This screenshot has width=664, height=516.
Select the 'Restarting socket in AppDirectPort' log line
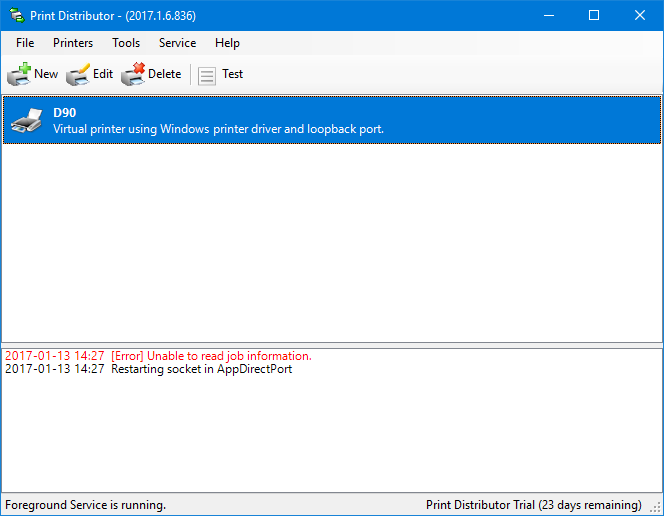click(149, 369)
